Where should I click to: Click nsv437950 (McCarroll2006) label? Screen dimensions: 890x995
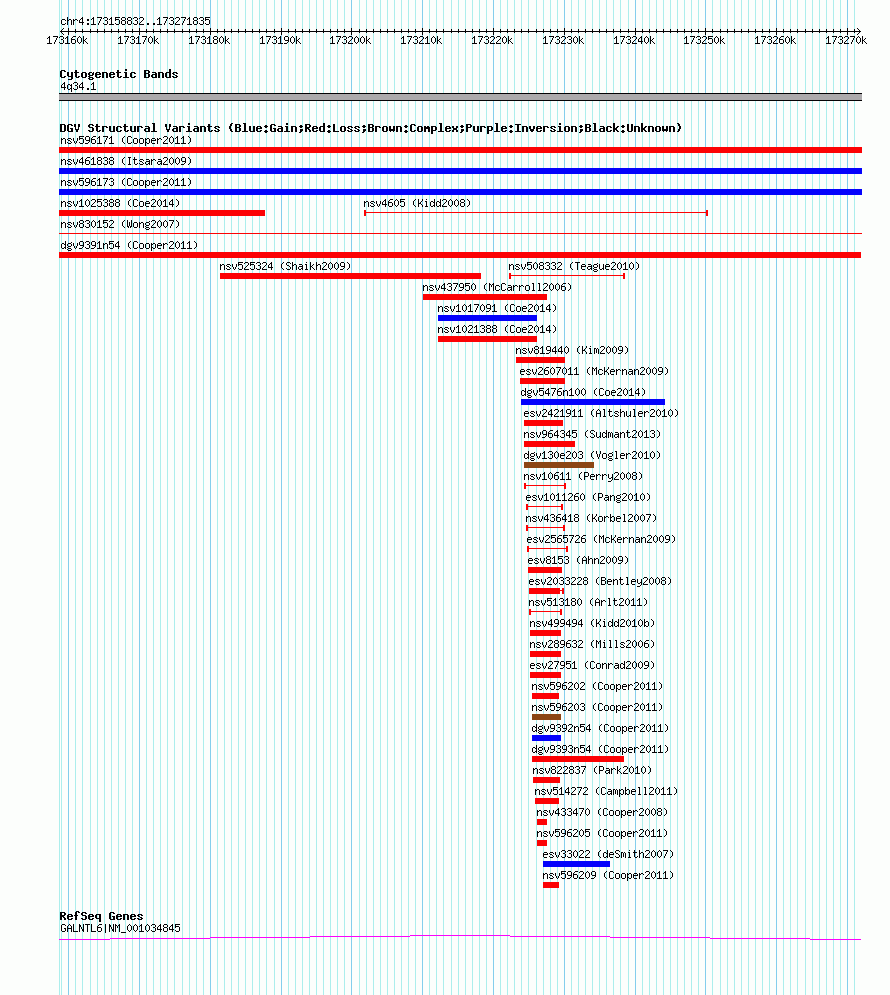497,287
